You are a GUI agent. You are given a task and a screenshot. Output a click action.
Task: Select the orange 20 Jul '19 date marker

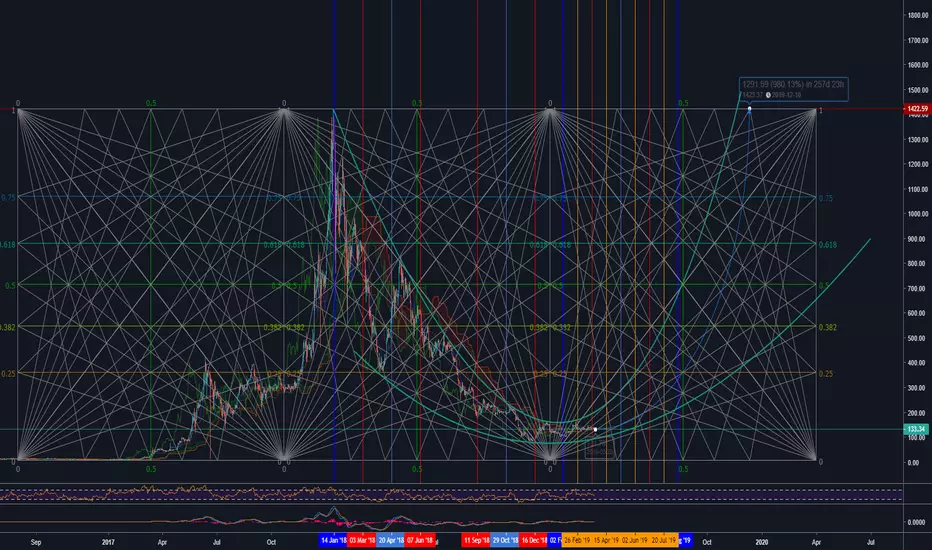(663, 540)
